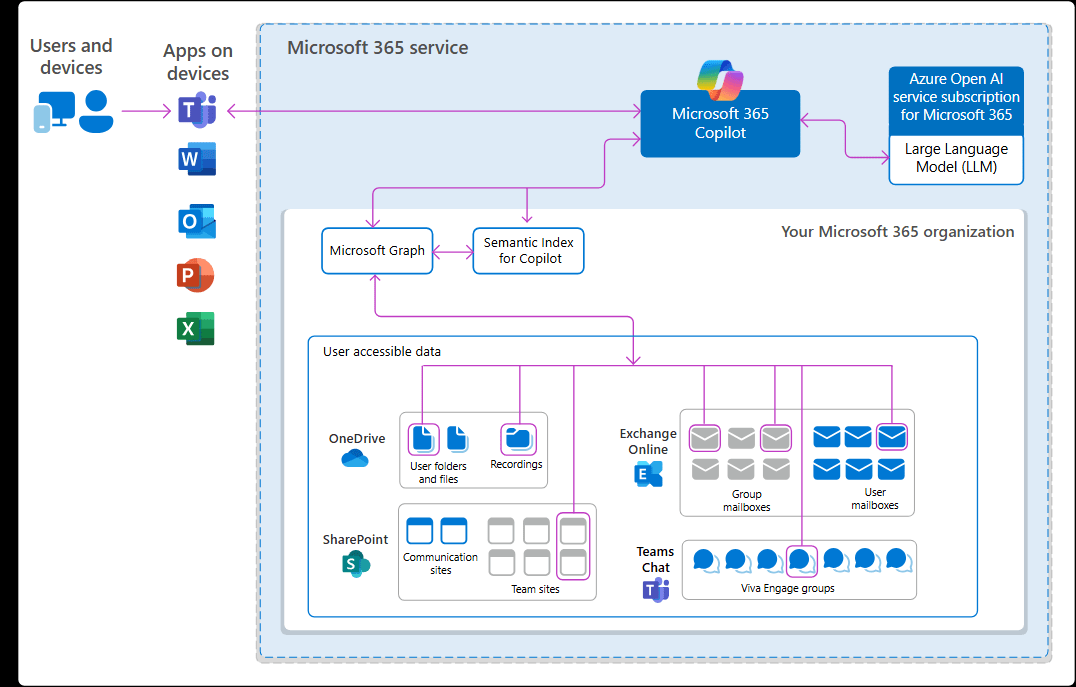Select the Microsoft Teams icon
The image size is (1076, 687).
point(196,110)
